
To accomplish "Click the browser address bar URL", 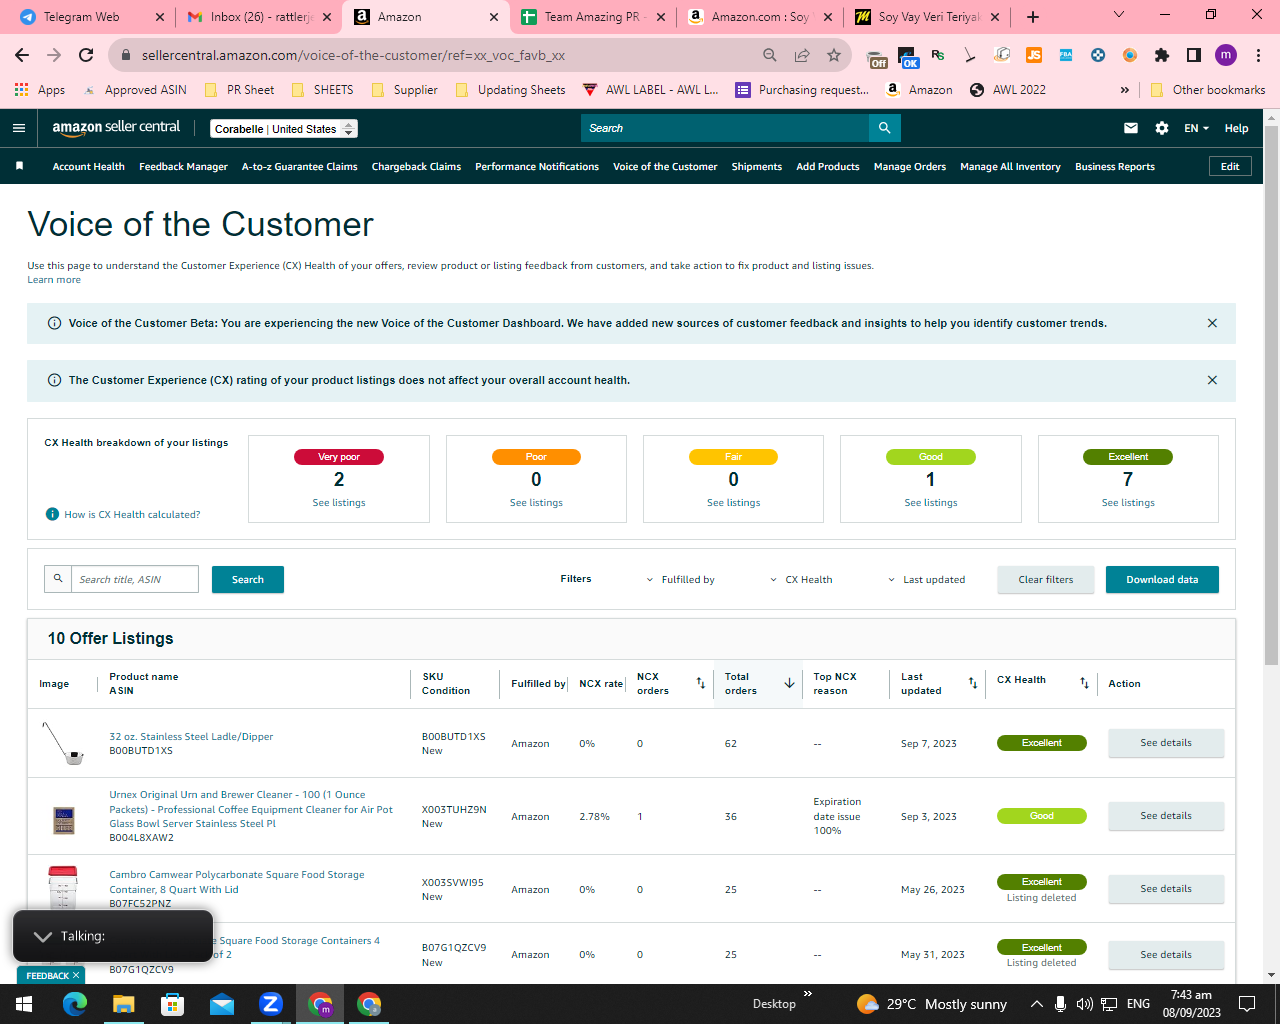I will 353,55.
